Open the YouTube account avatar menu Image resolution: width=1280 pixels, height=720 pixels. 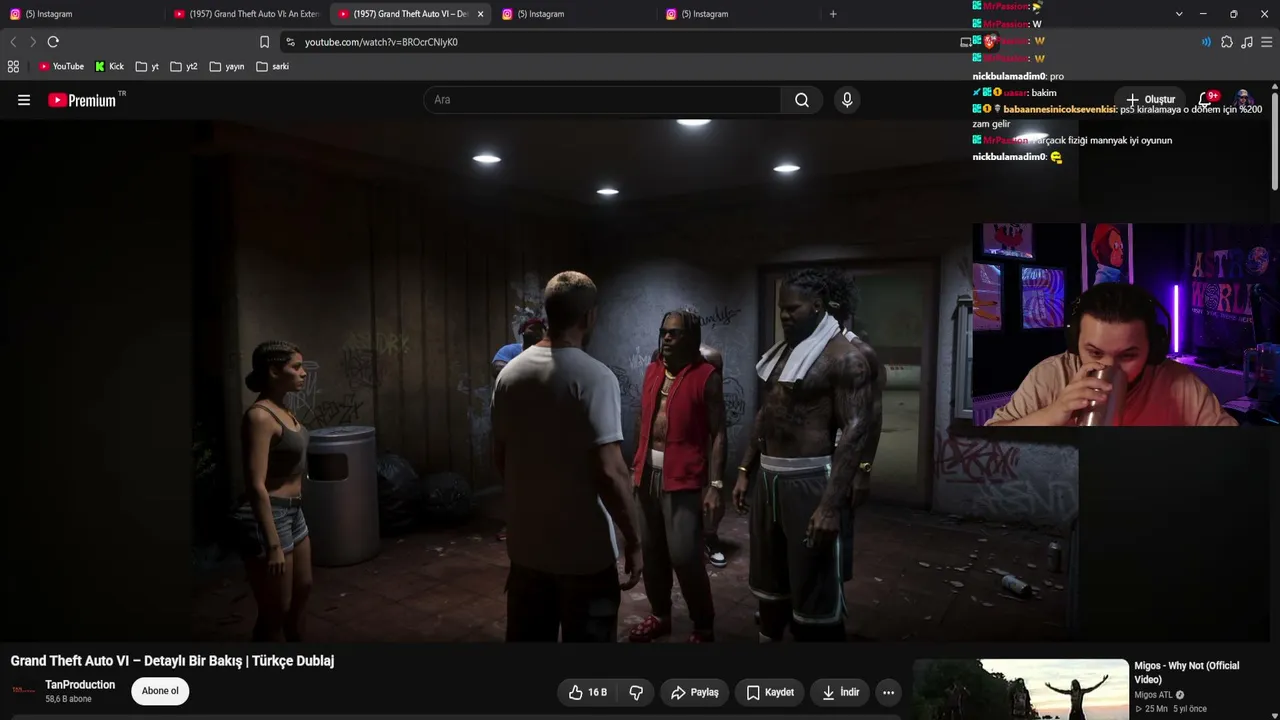click(1244, 100)
